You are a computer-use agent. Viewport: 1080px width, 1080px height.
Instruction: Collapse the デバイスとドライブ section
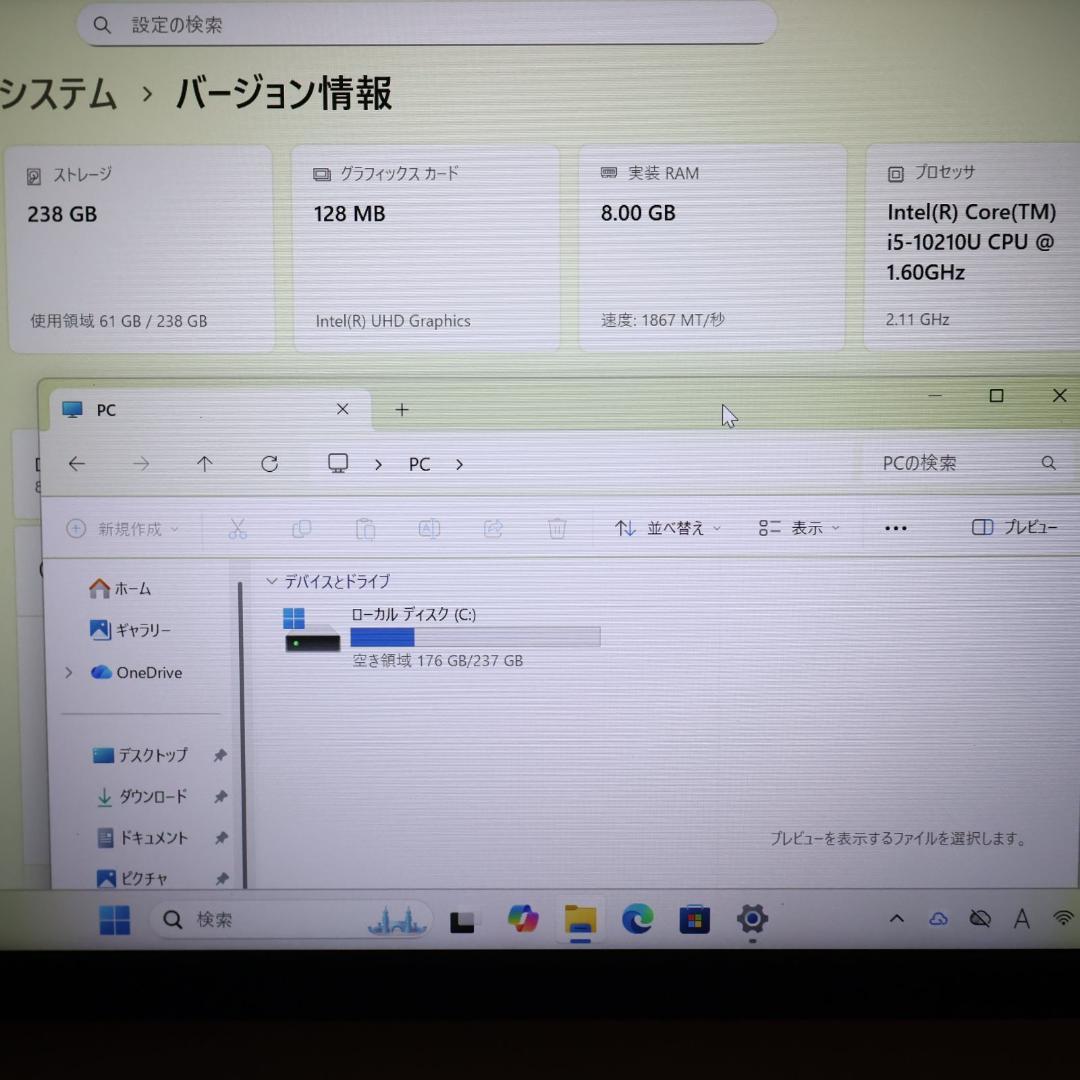[x=270, y=581]
